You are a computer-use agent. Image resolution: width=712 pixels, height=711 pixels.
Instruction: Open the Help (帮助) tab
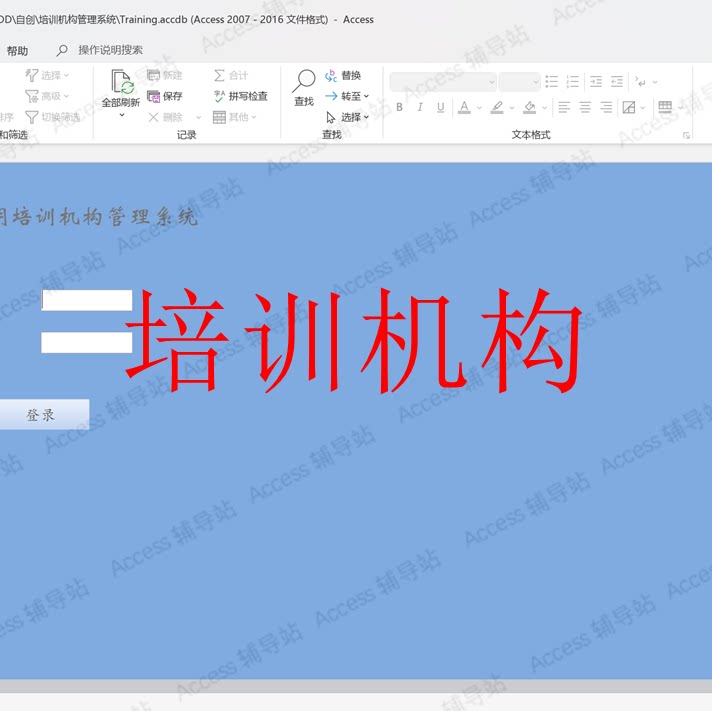[17, 50]
